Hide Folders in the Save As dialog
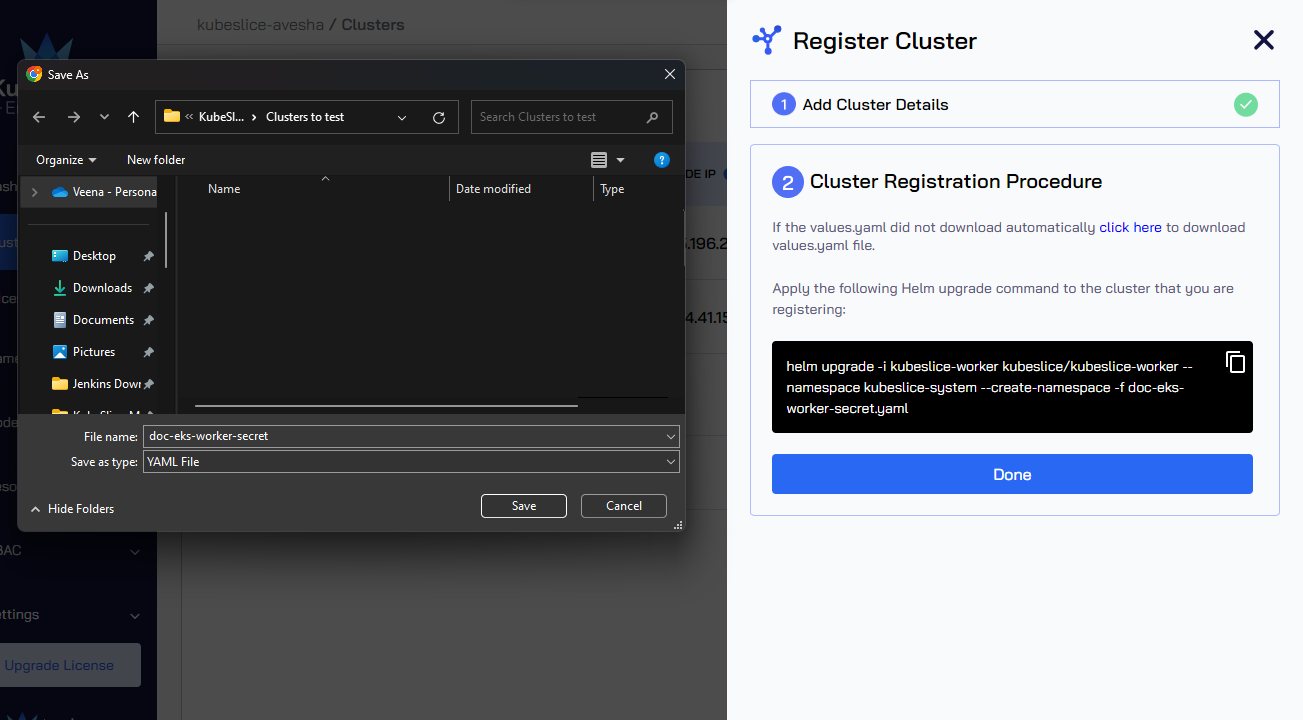This screenshot has height=720, width=1303. click(72, 509)
